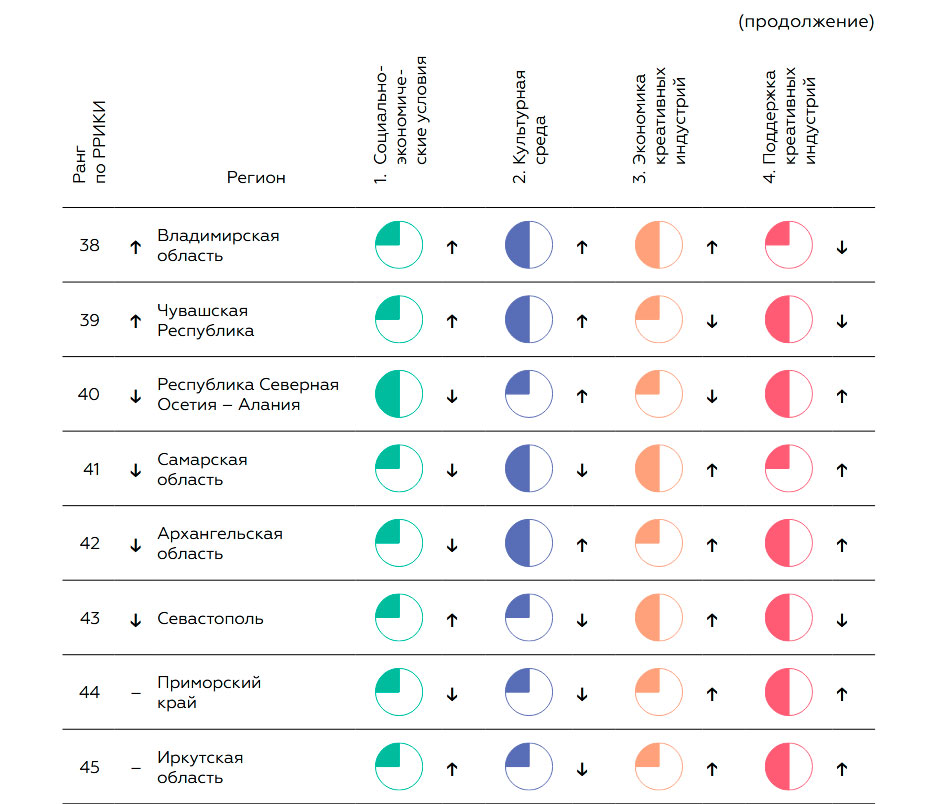The height and width of the screenshot is (804, 928).
Task: Click the rank dash next to Приморский край
Action: (136, 693)
